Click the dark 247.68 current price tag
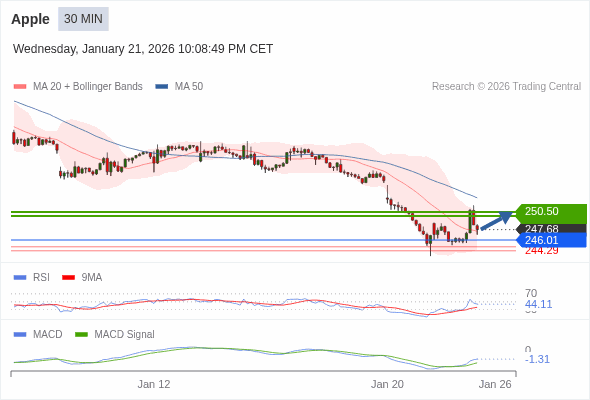 [x=551, y=228]
